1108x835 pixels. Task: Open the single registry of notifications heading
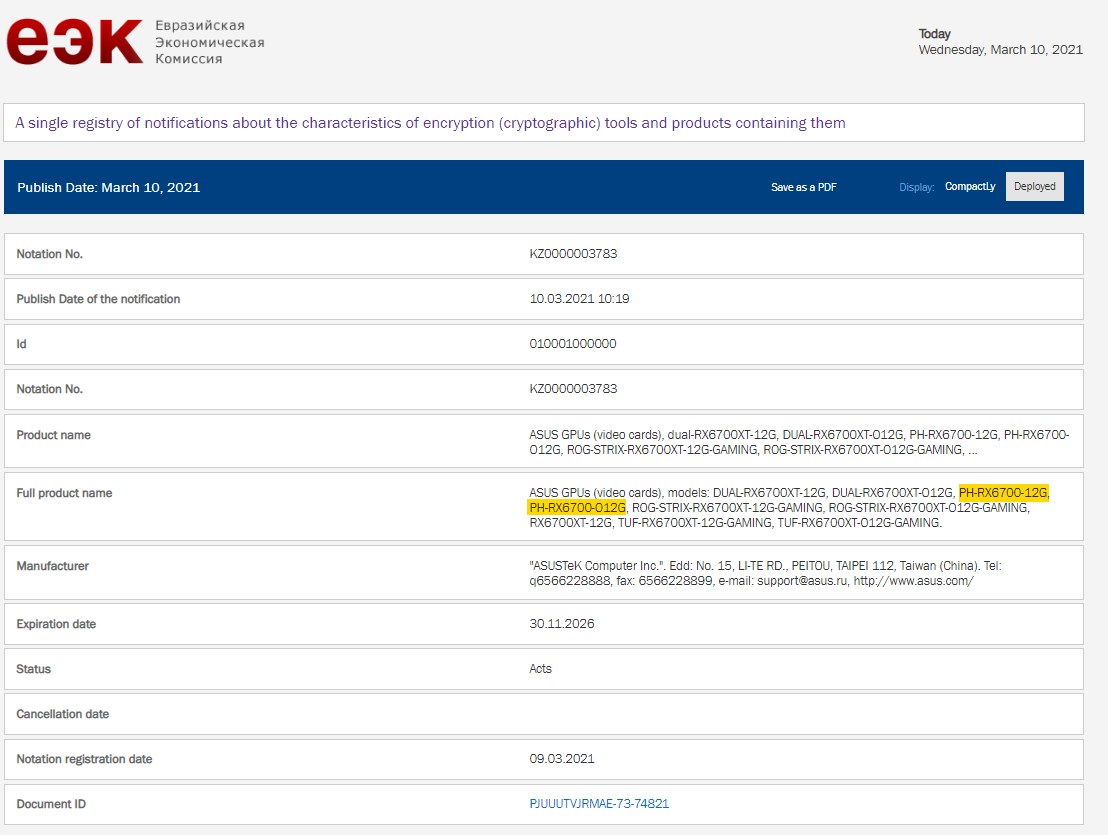(x=430, y=123)
